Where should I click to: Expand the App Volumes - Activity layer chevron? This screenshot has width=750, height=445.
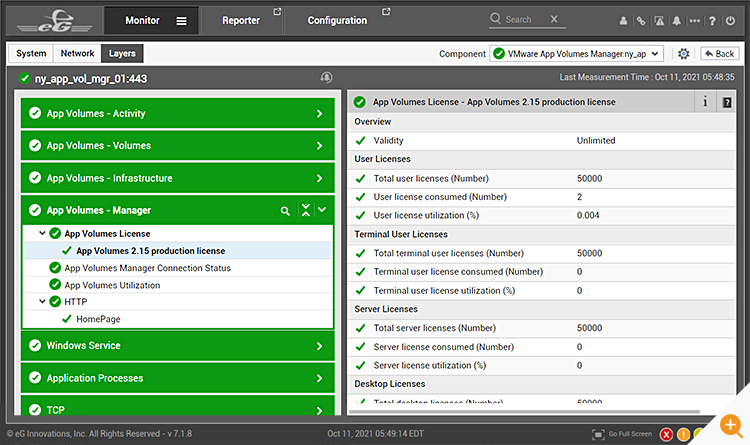320,114
